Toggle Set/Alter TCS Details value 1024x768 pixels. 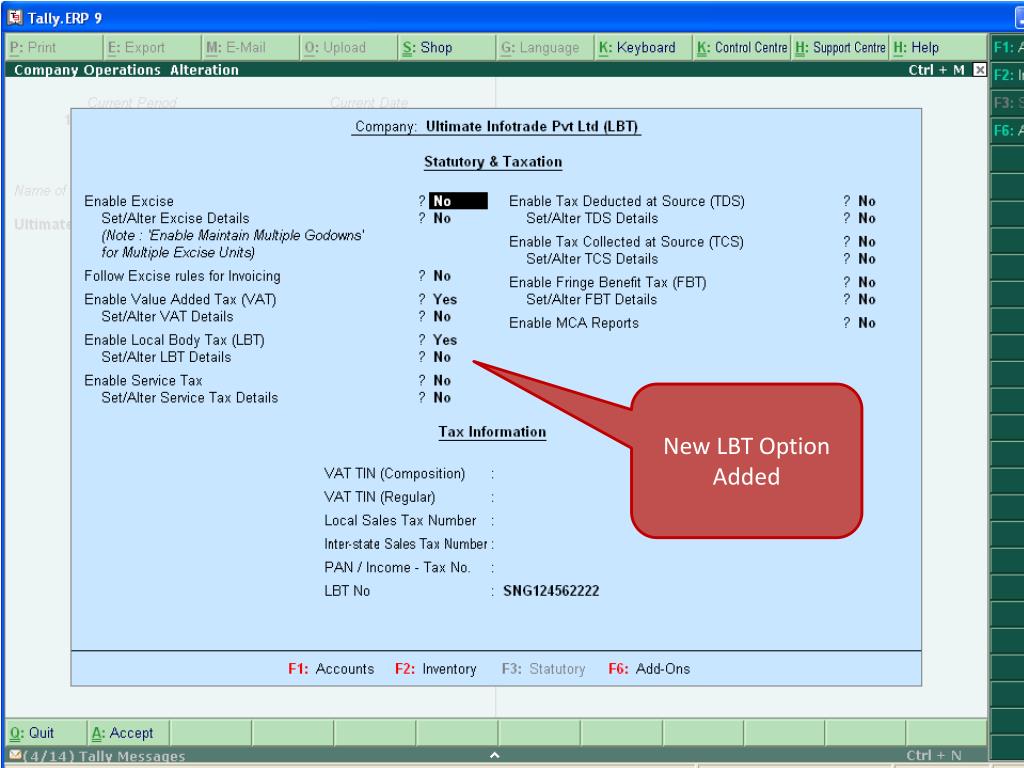coord(867,259)
